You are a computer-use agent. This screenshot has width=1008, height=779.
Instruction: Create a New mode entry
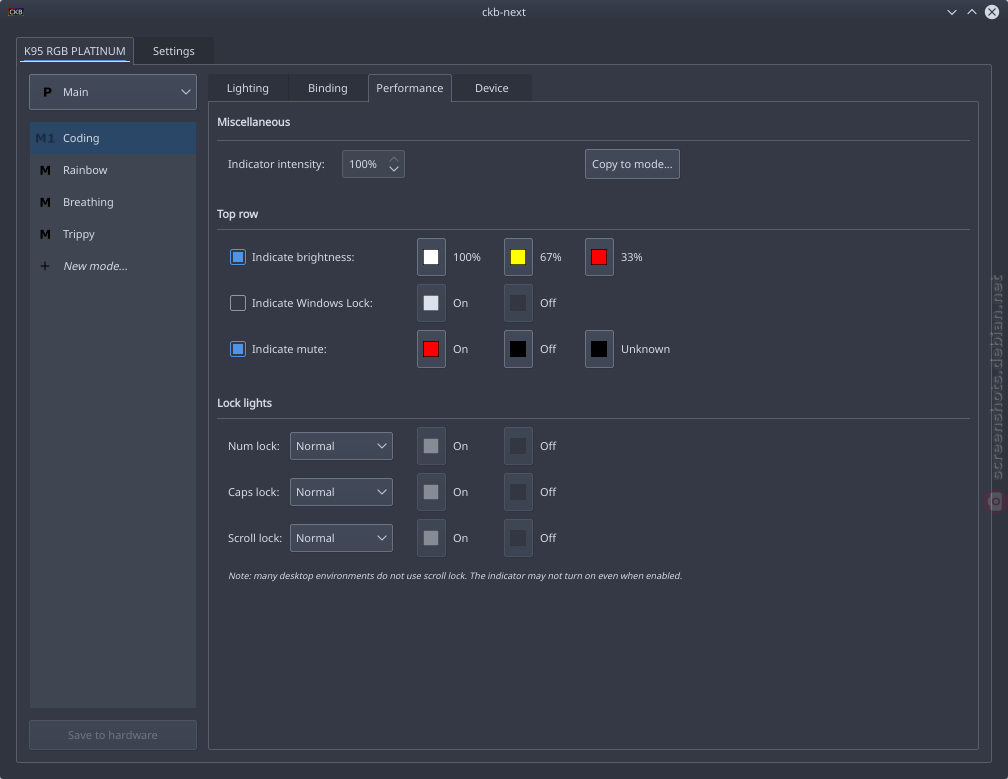[113, 266]
